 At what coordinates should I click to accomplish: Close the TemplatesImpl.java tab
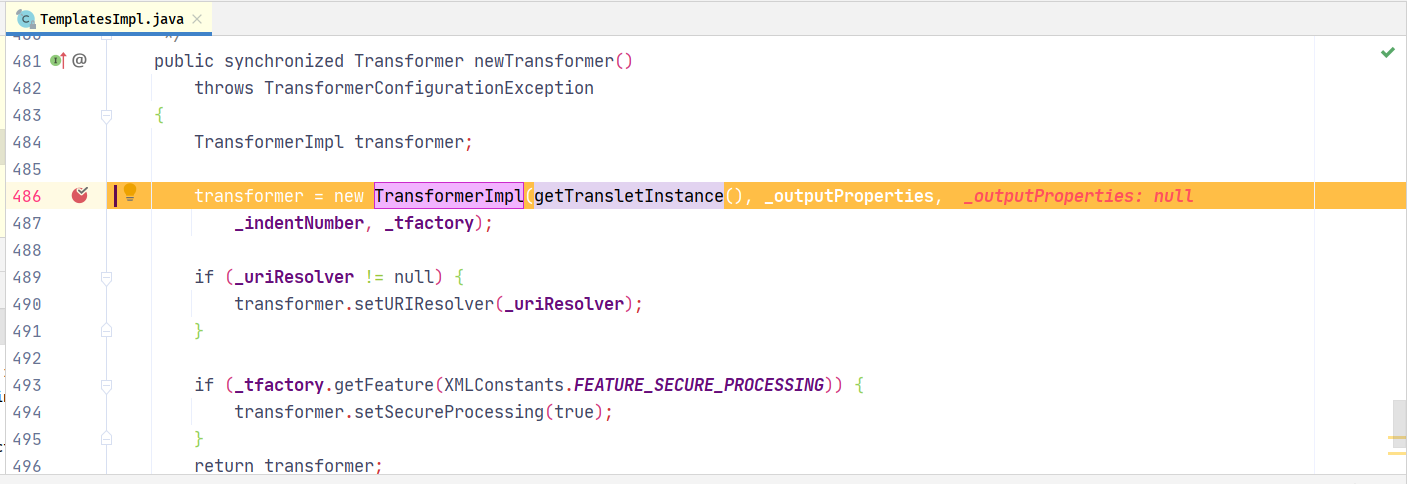point(198,19)
